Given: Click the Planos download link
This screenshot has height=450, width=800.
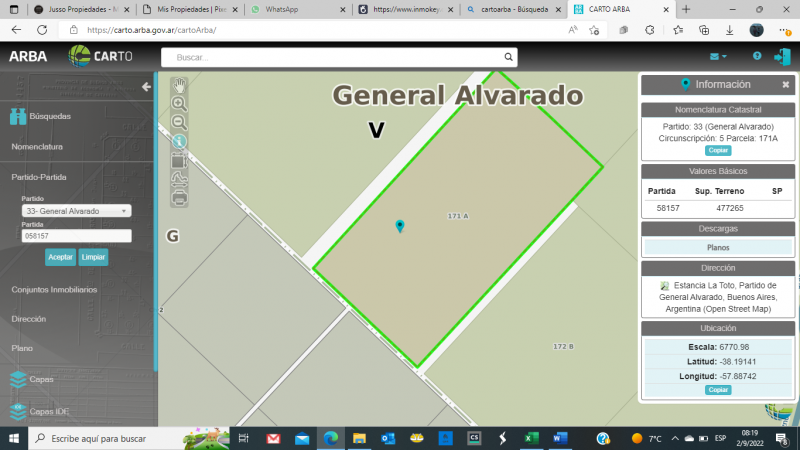Looking at the screenshot, I should pos(717,246).
